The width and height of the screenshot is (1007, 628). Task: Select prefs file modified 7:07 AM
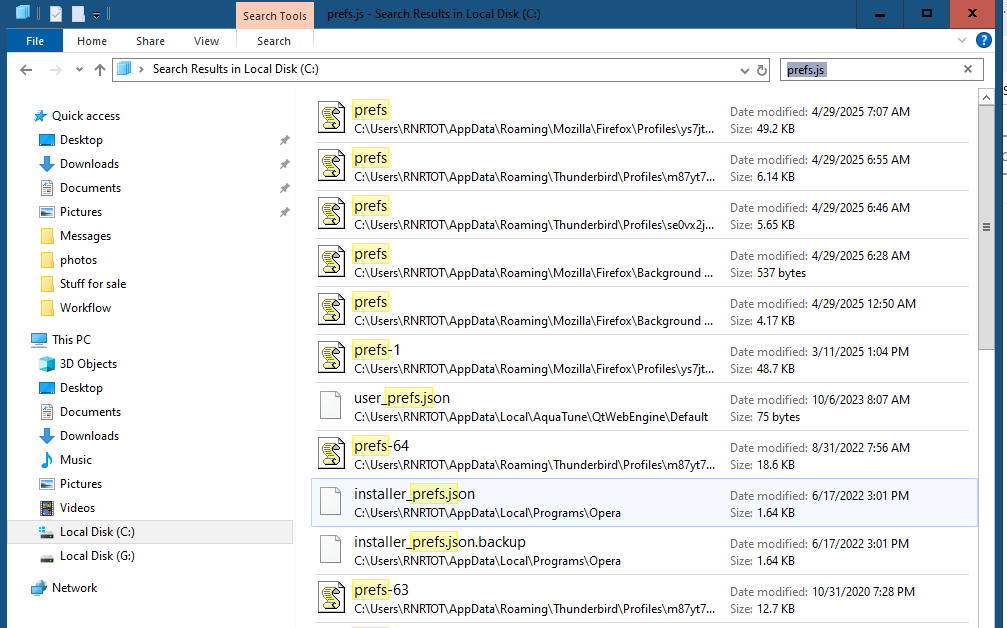(642, 119)
